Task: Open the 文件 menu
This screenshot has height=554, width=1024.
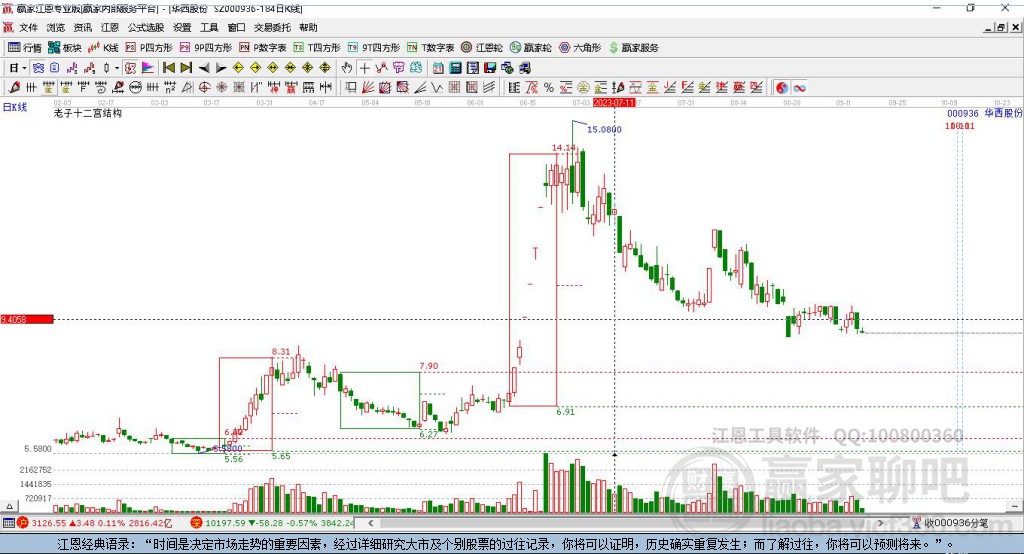Action: pyautogui.click(x=28, y=27)
